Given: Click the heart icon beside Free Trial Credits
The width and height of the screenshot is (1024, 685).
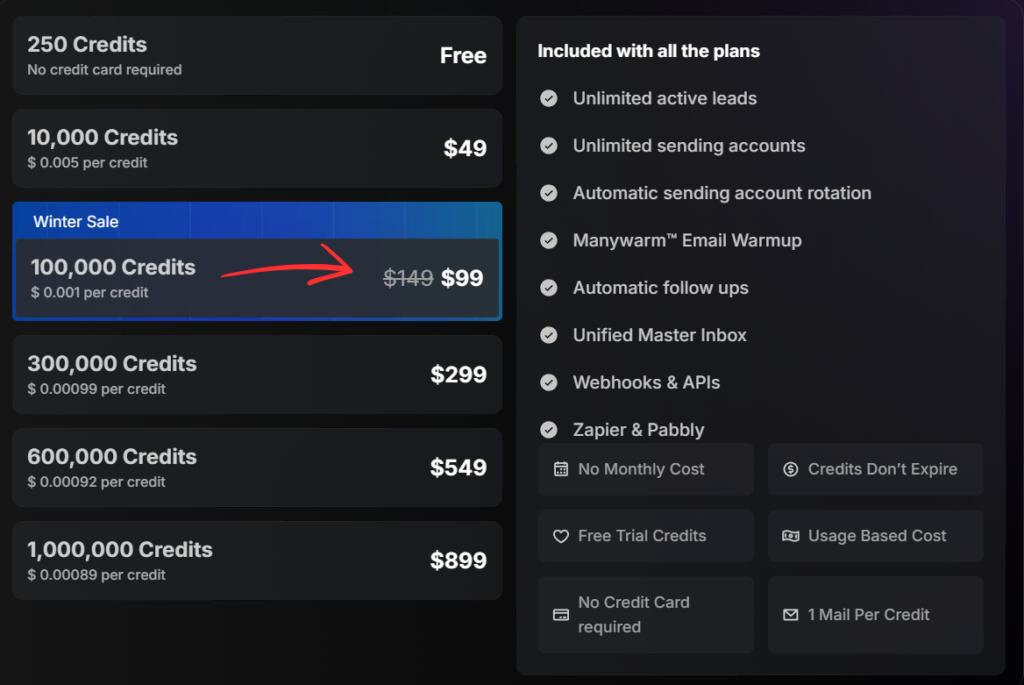Looking at the screenshot, I should pos(561,536).
